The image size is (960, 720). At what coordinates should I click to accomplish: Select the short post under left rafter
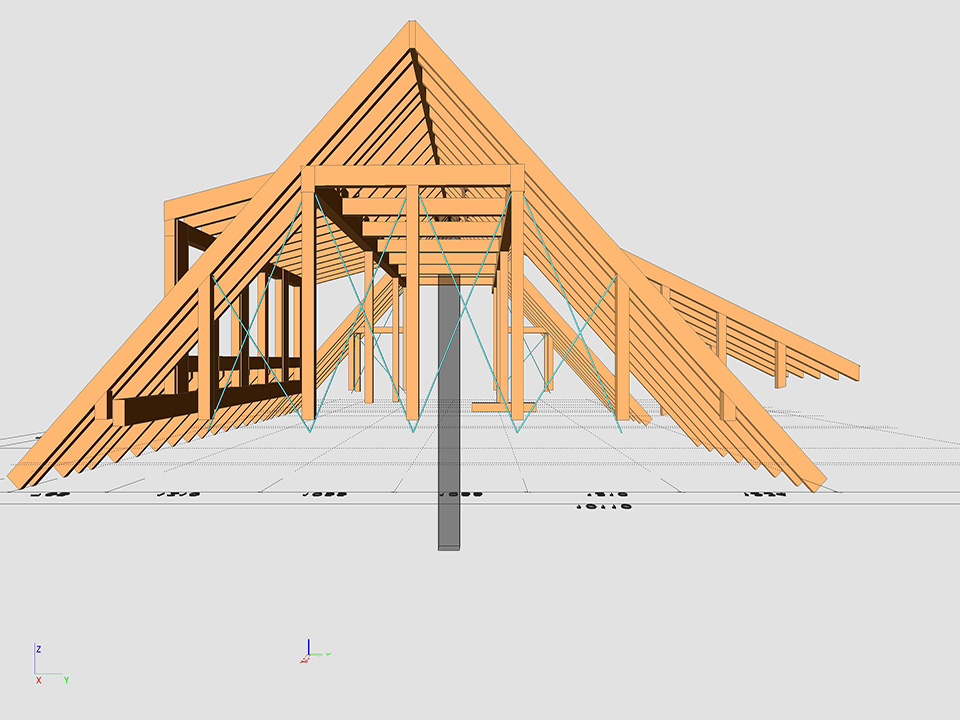coord(205,350)
